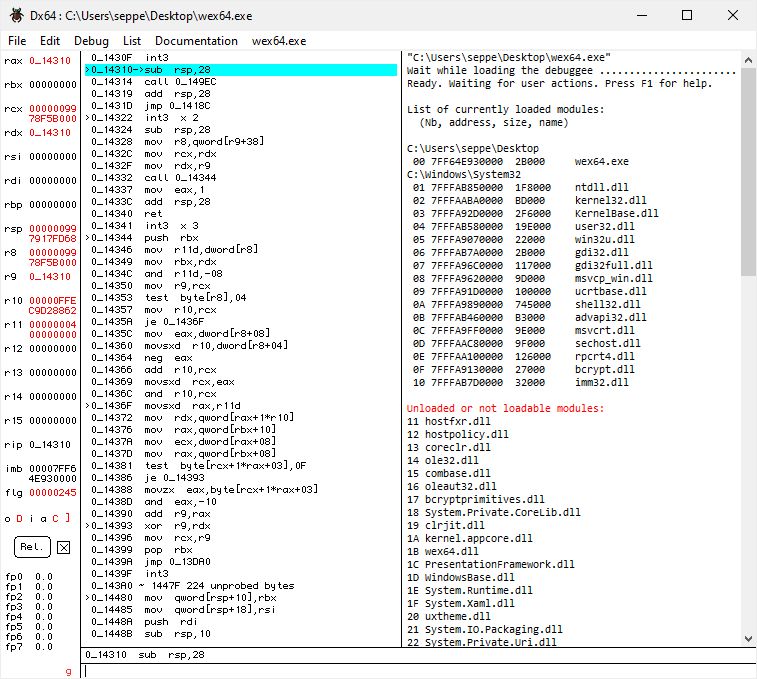Click the shell32.dll module row
757x679 pixels.
(x=526, y=305)
